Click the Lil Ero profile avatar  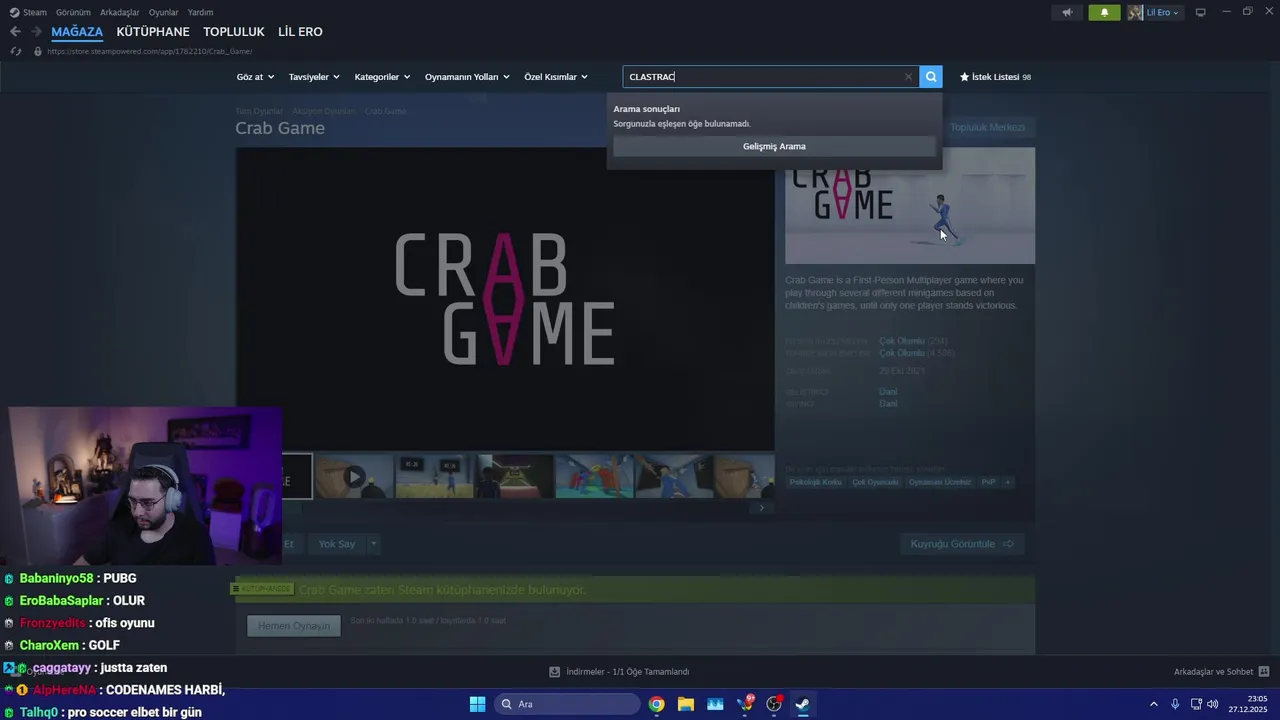[x=1135, y=12]
